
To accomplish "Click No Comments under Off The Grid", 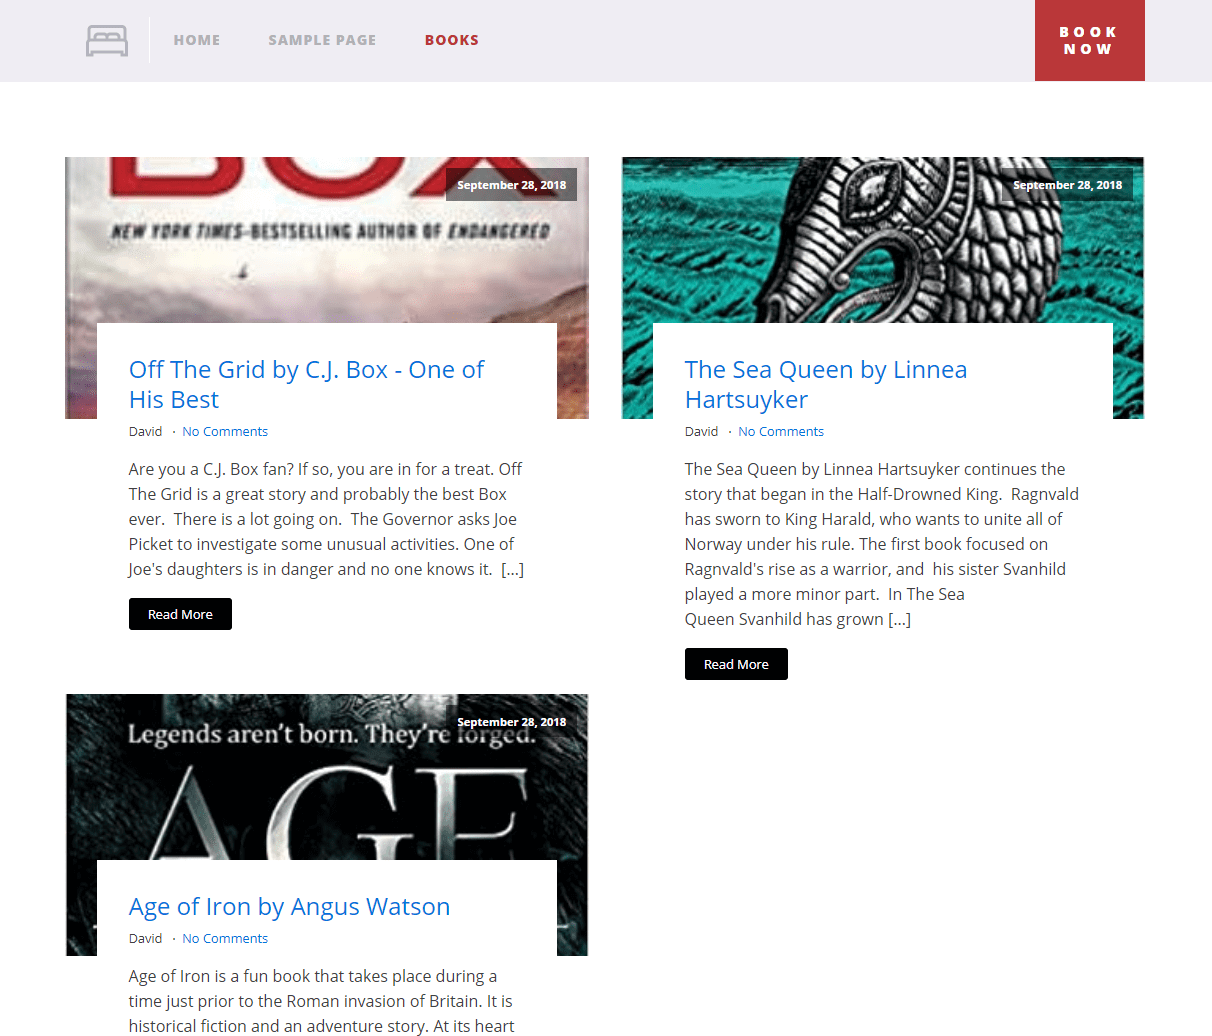I will tap(225, 432).
